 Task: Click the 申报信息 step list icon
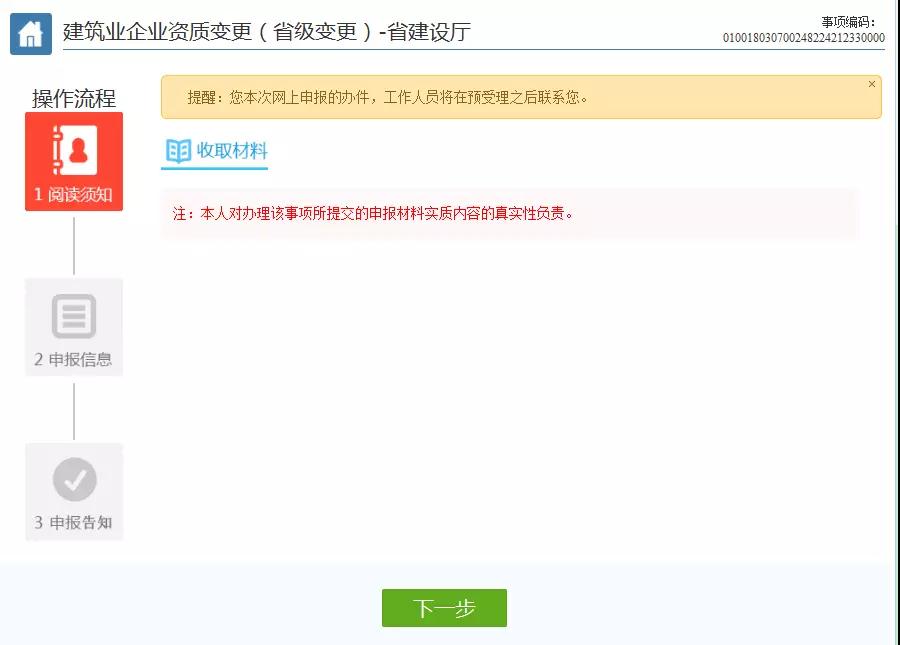tap(74, 316)
